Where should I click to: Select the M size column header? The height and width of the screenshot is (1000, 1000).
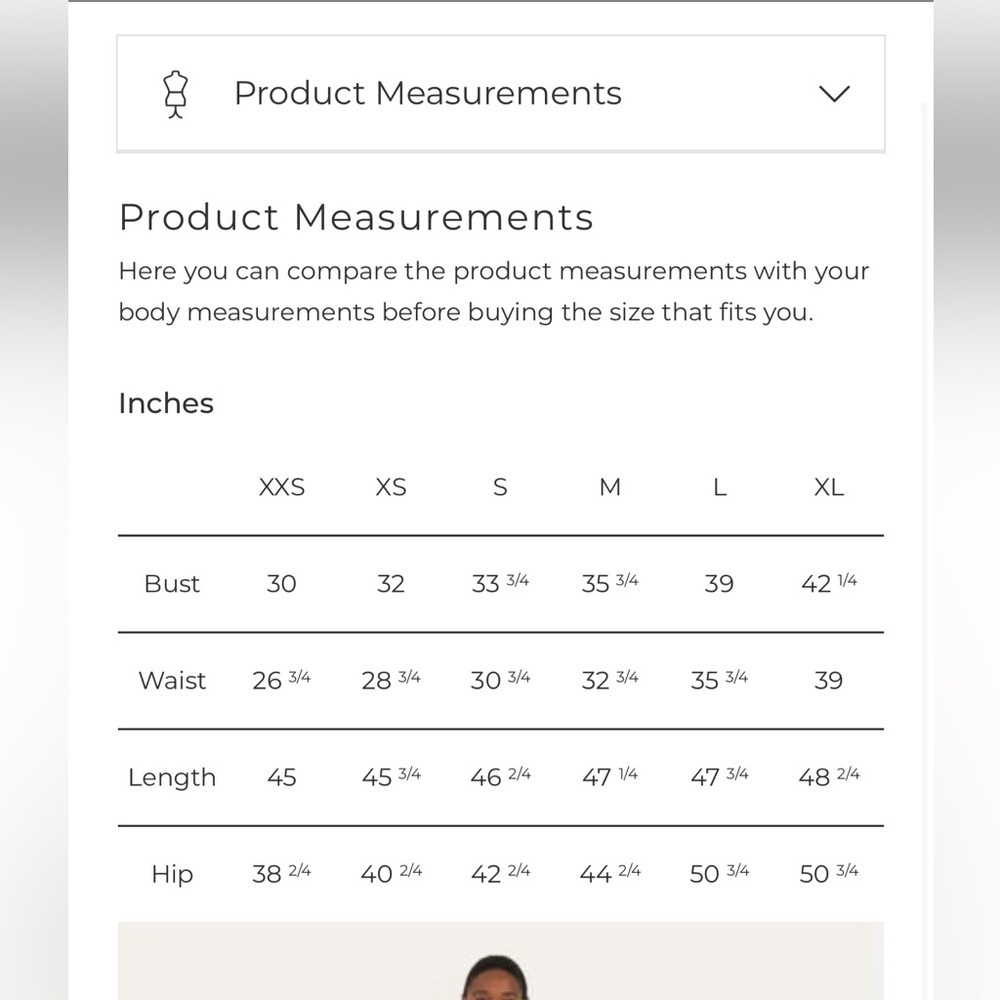point(610,487)
